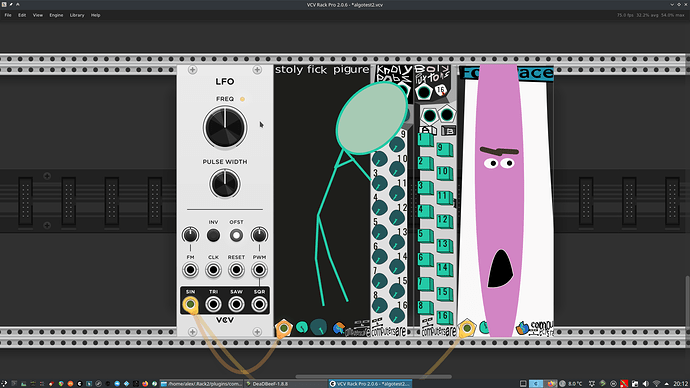Open the application launcher in the taskbar
The height and width of the screenshot is (388, 690).
tap(4, 384)
